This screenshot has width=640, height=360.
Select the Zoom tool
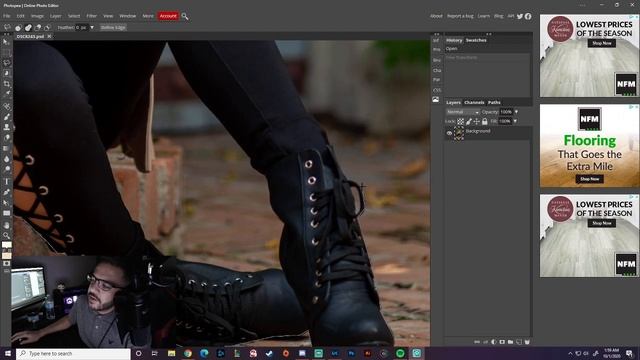6,236
